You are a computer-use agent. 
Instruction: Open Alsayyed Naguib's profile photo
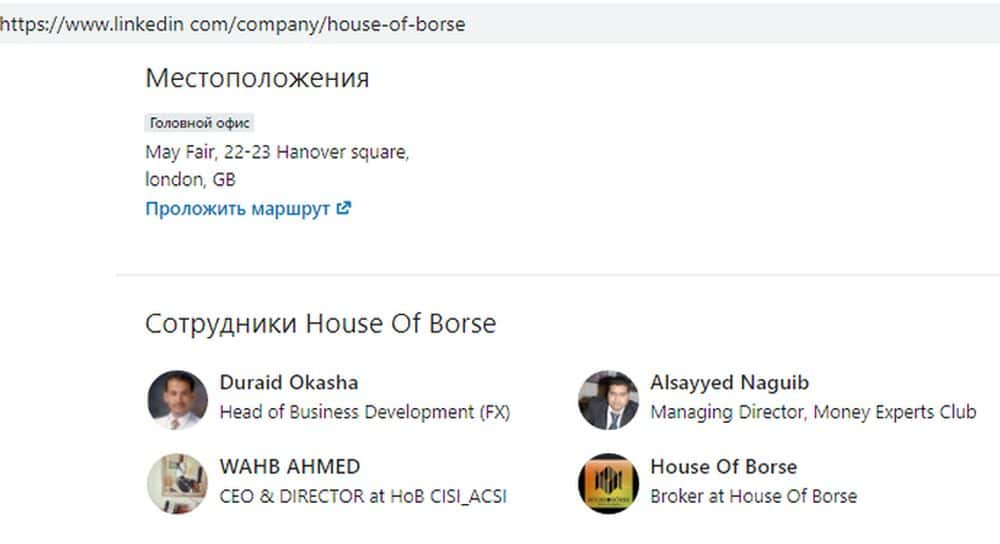608,400
